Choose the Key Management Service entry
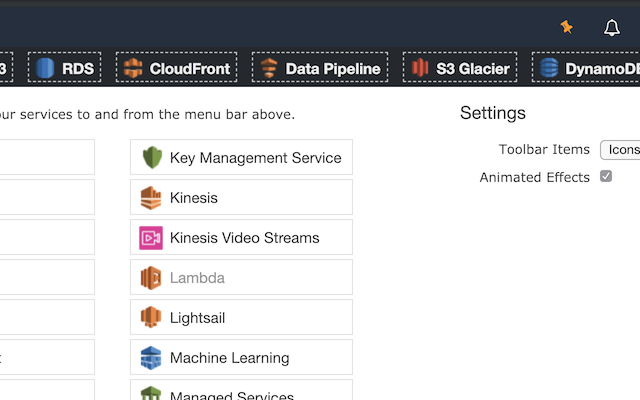The image size is (640, 400). tap(241, 157)
